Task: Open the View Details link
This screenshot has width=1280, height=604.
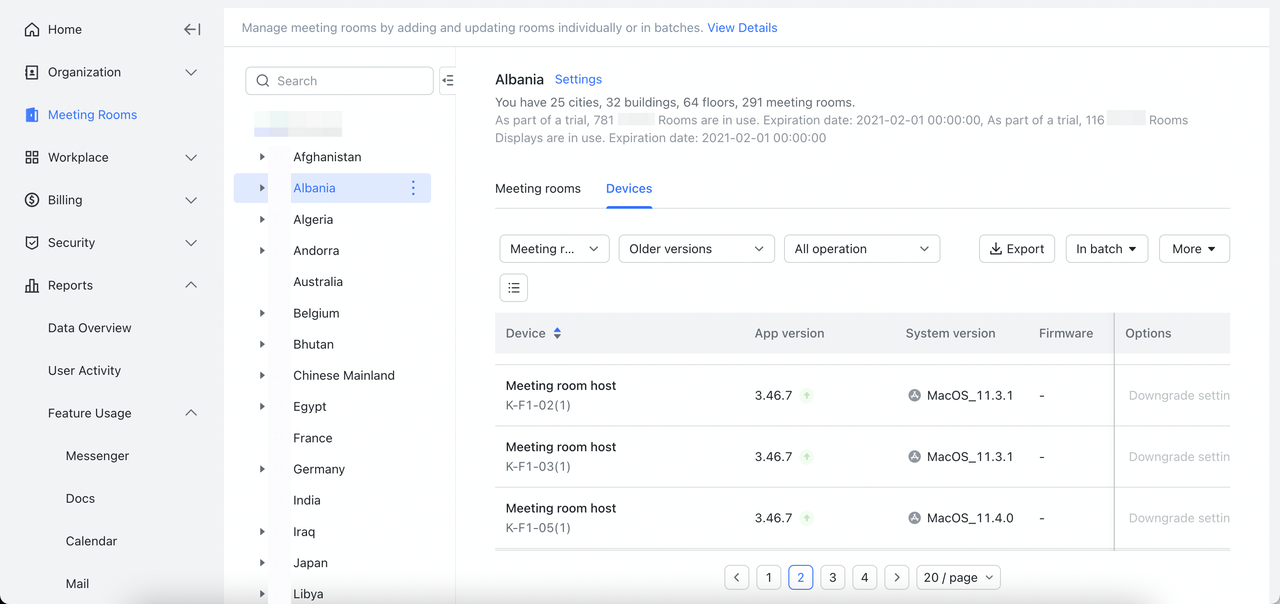Action: pos(742,28)
